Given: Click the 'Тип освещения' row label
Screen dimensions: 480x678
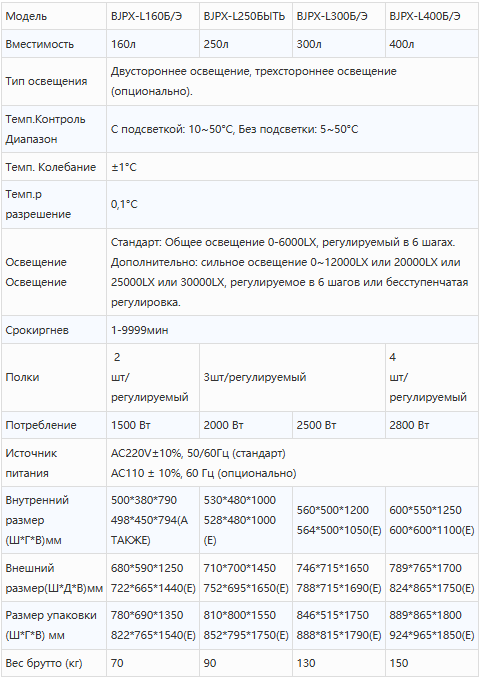Looking at the screenshot, I should (46, 81).
